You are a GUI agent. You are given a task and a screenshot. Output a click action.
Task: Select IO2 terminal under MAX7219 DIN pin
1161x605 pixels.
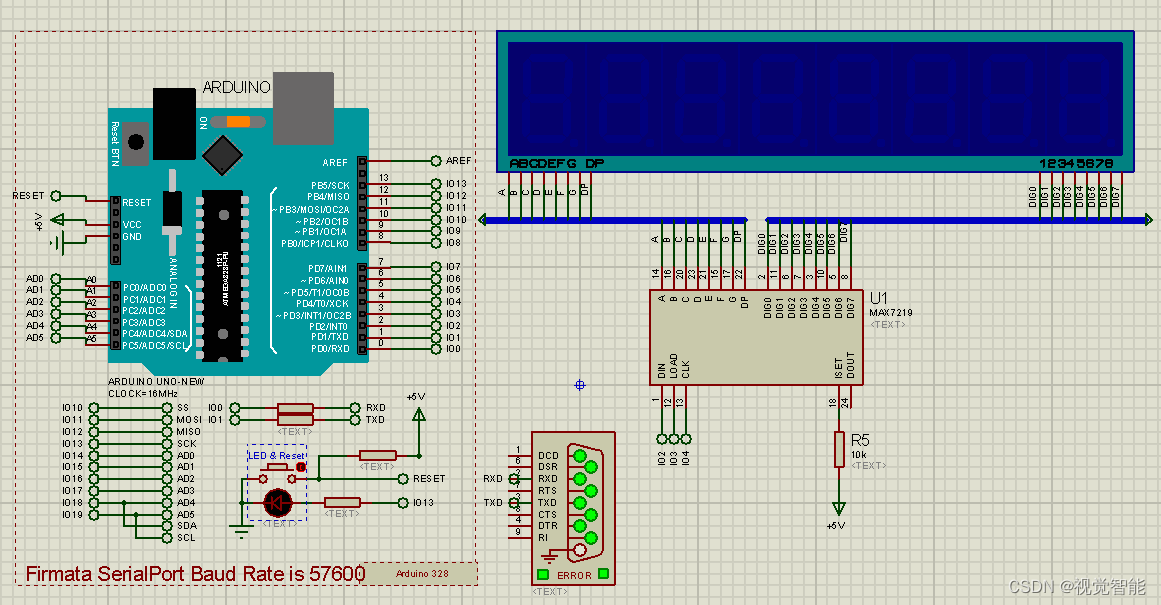[x=662, y=438]
